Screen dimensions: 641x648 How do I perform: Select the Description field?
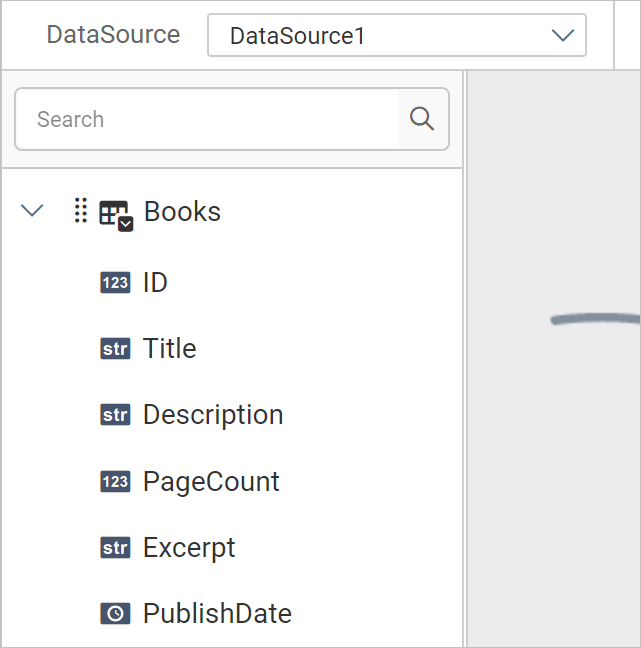click(213, 415)
